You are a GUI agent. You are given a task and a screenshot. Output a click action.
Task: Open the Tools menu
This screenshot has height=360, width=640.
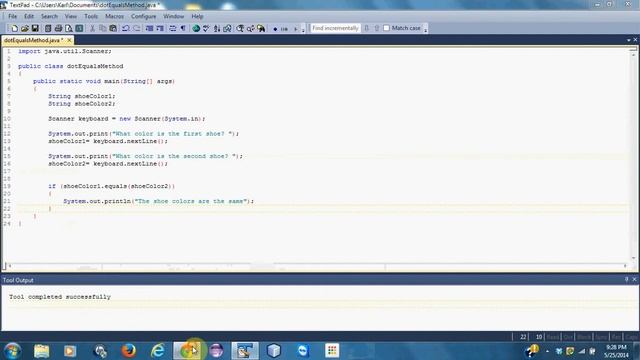coord(91,16)
